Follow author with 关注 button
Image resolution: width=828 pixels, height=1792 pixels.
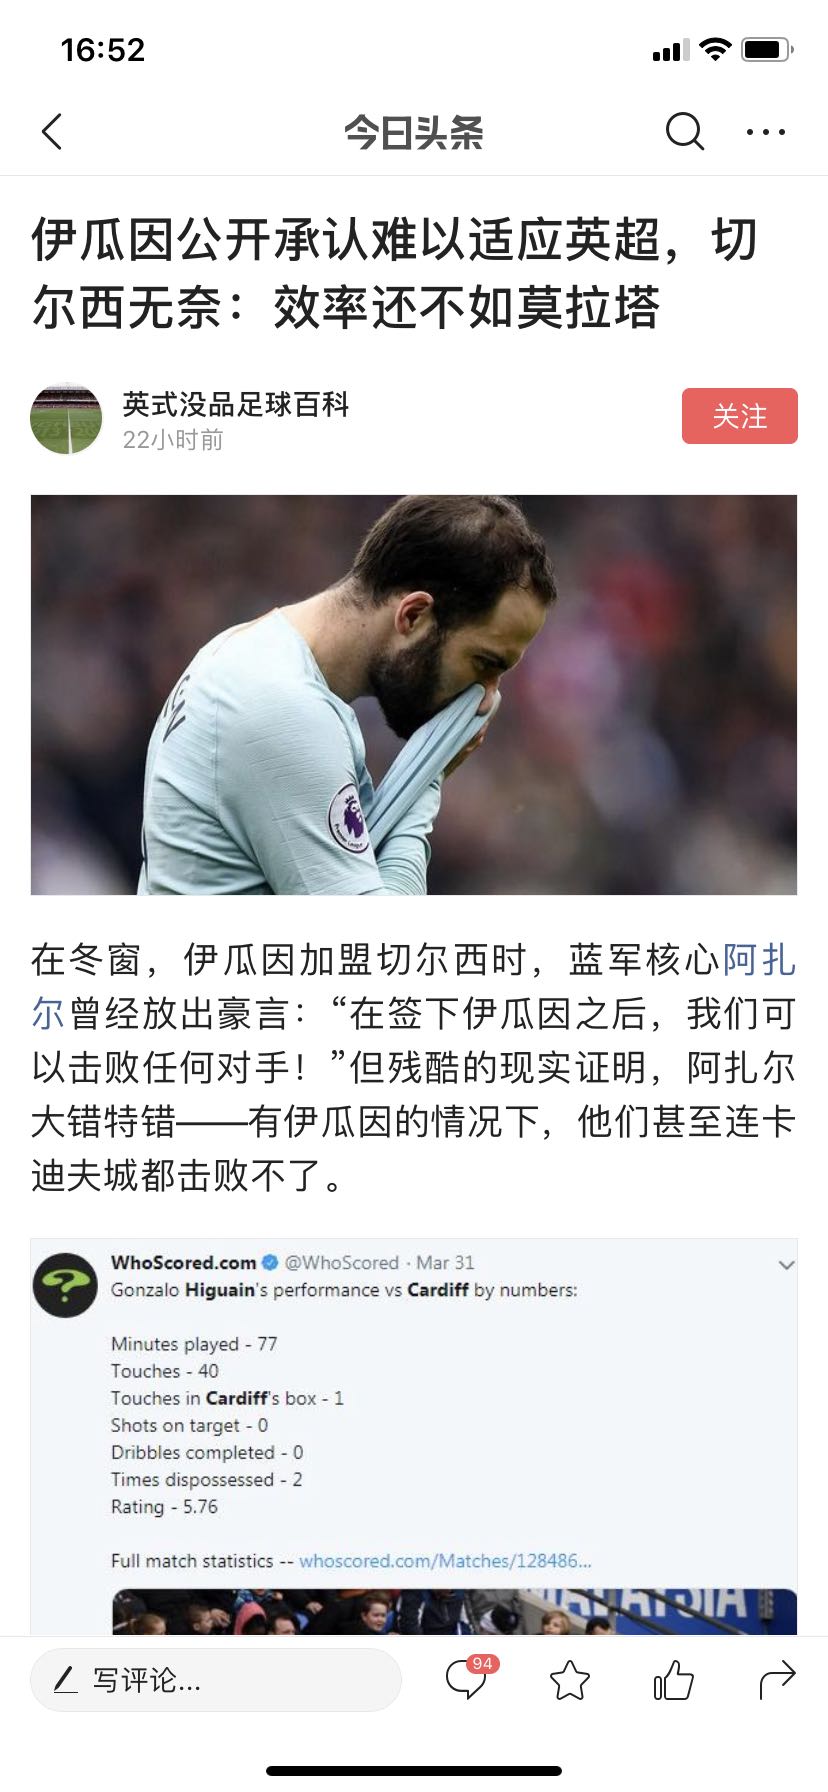click(x=740, y=416)
